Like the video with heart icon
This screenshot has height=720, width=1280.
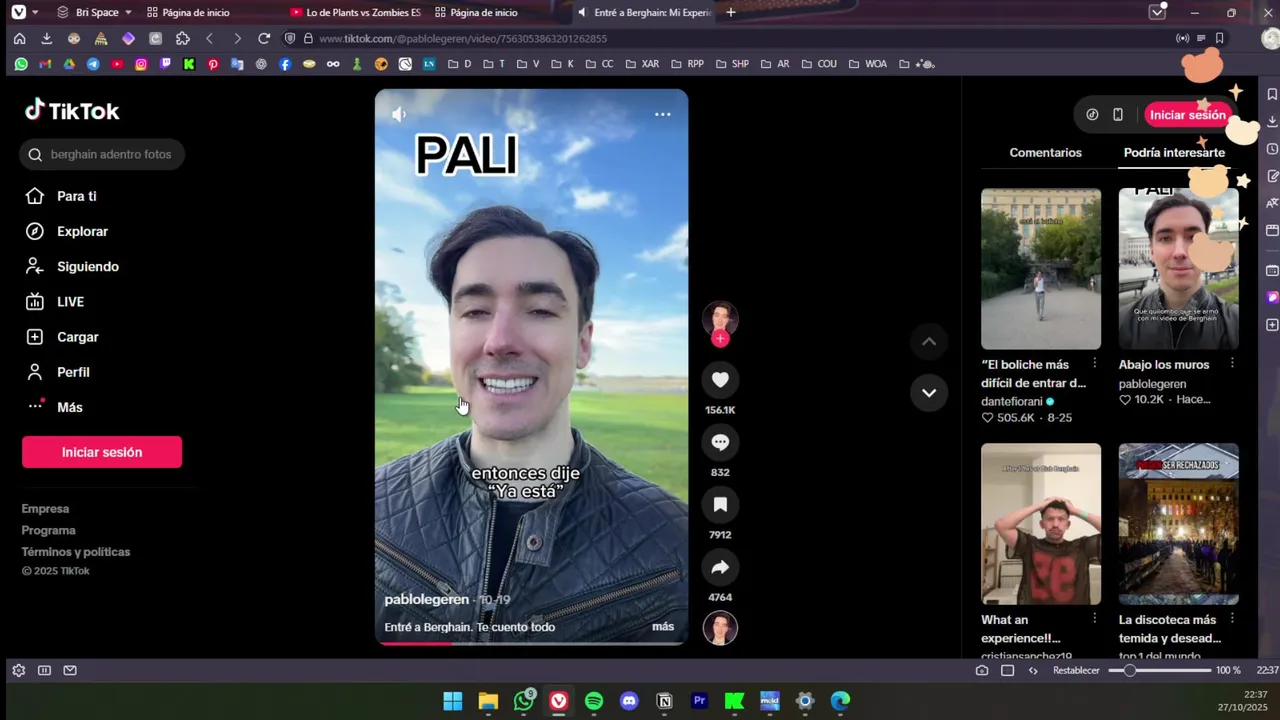(720, 379)
